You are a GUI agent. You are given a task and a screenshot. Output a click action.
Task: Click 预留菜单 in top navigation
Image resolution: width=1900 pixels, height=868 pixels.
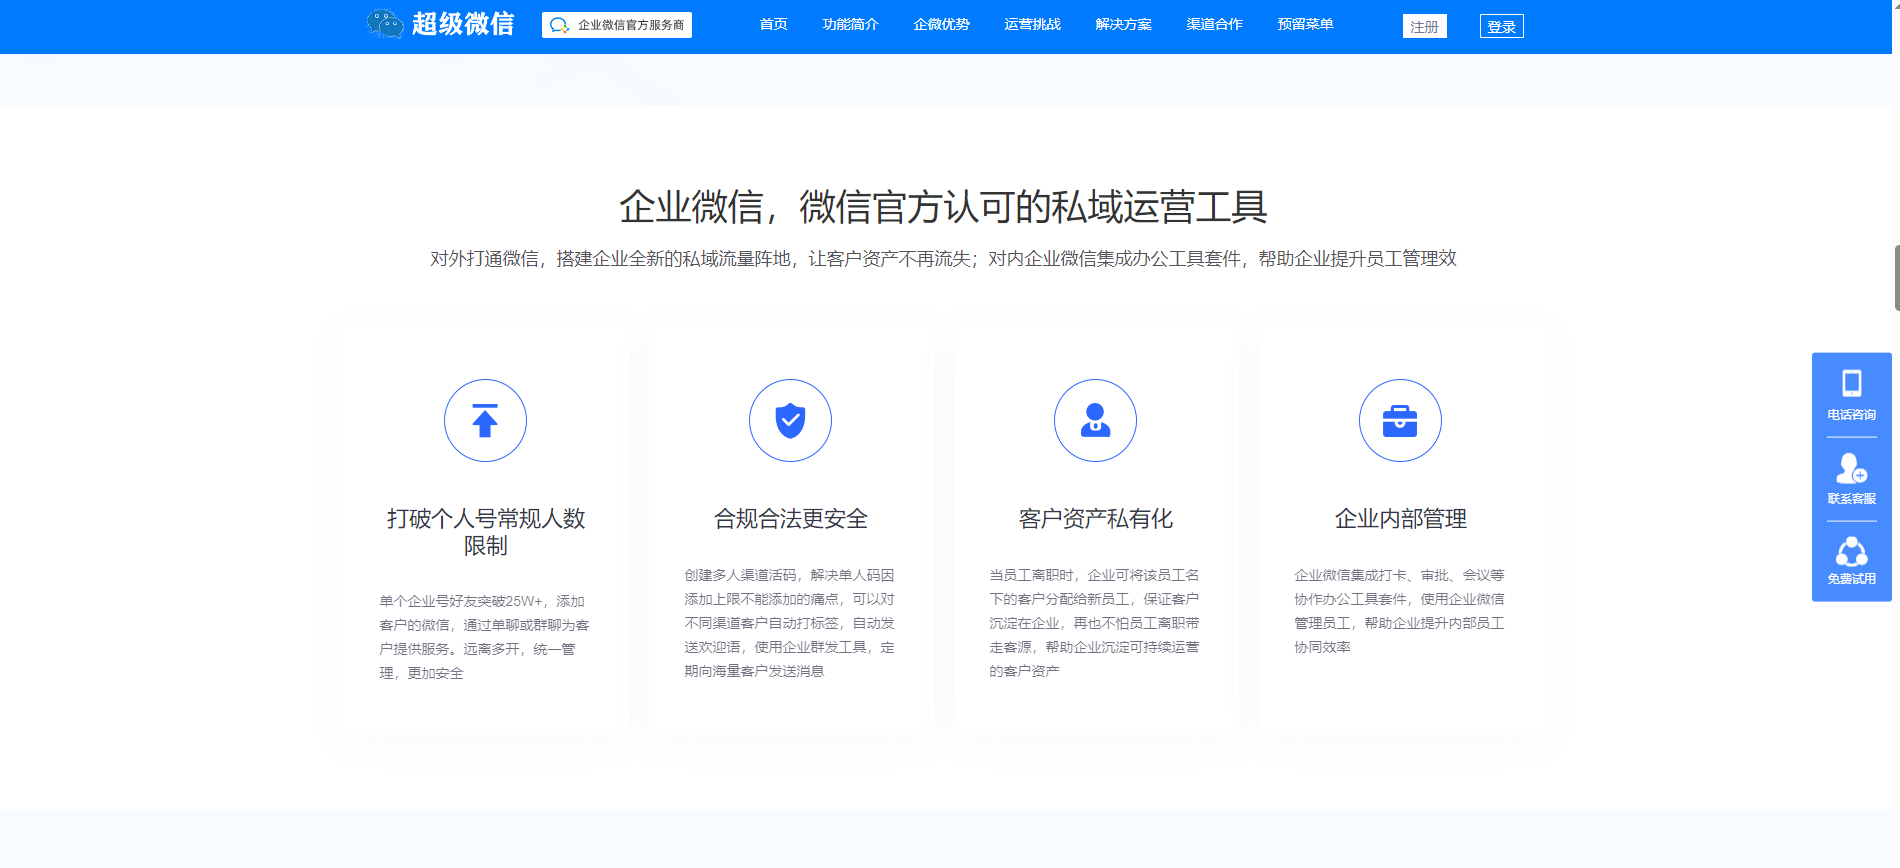(x=1305, y=25)
